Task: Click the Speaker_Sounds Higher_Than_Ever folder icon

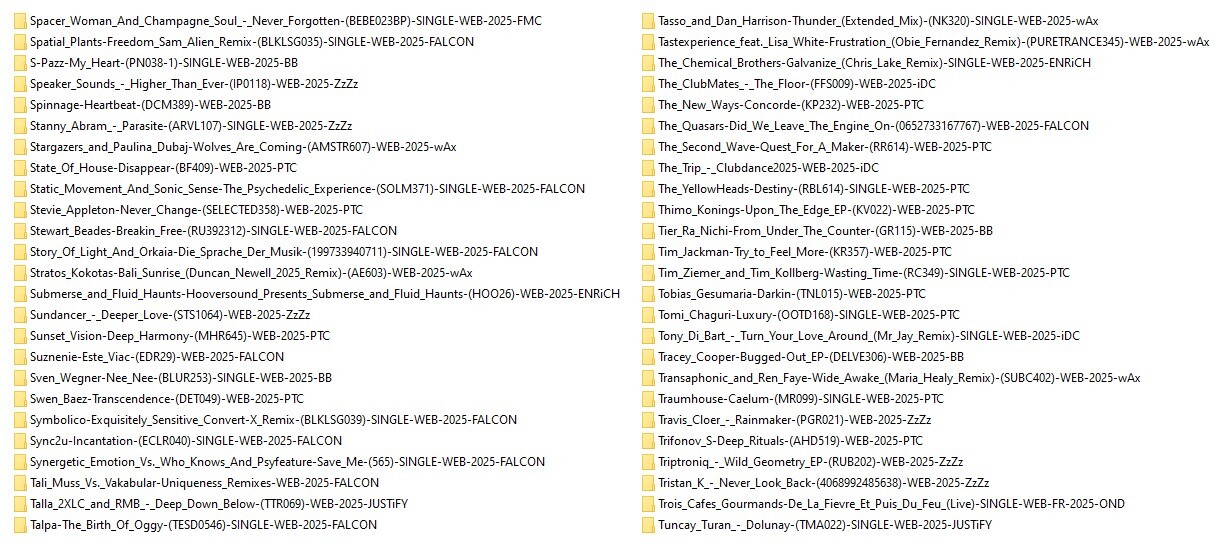Action: click(x=19, y=83)
